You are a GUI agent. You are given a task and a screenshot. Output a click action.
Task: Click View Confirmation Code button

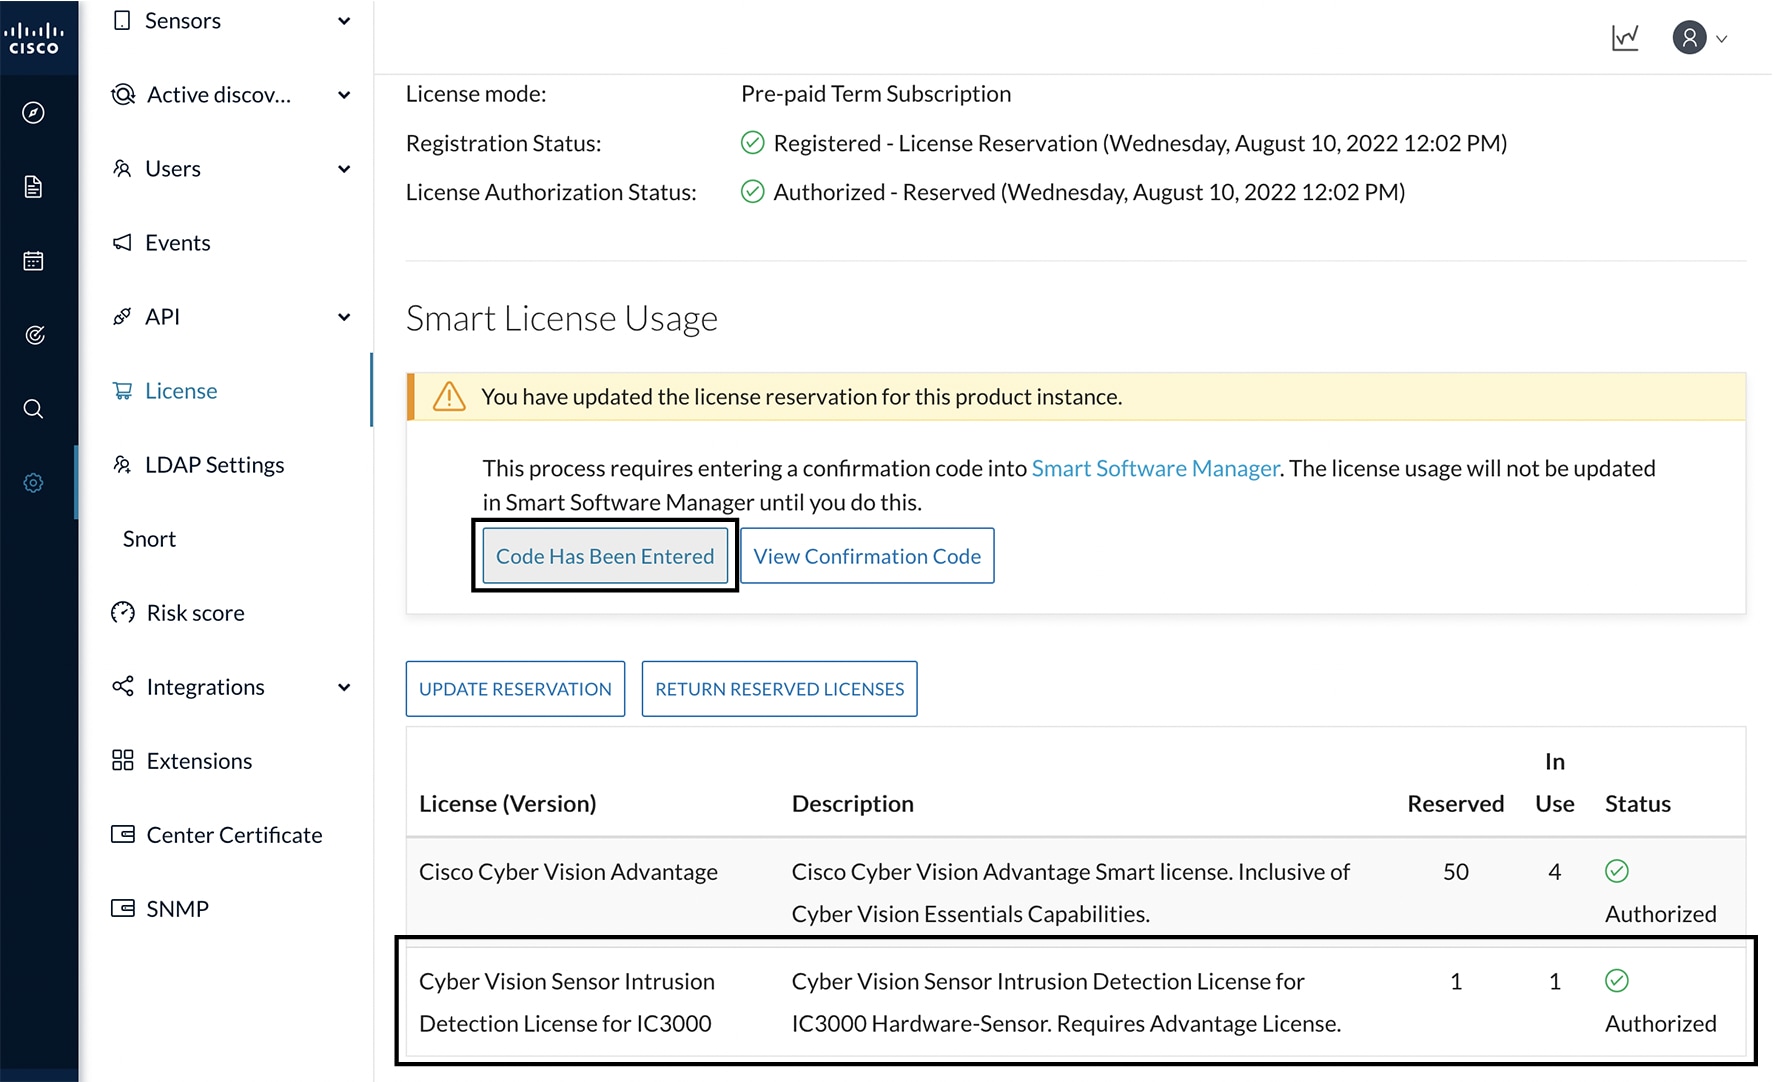pyautogui.click(x=867, y=556)
